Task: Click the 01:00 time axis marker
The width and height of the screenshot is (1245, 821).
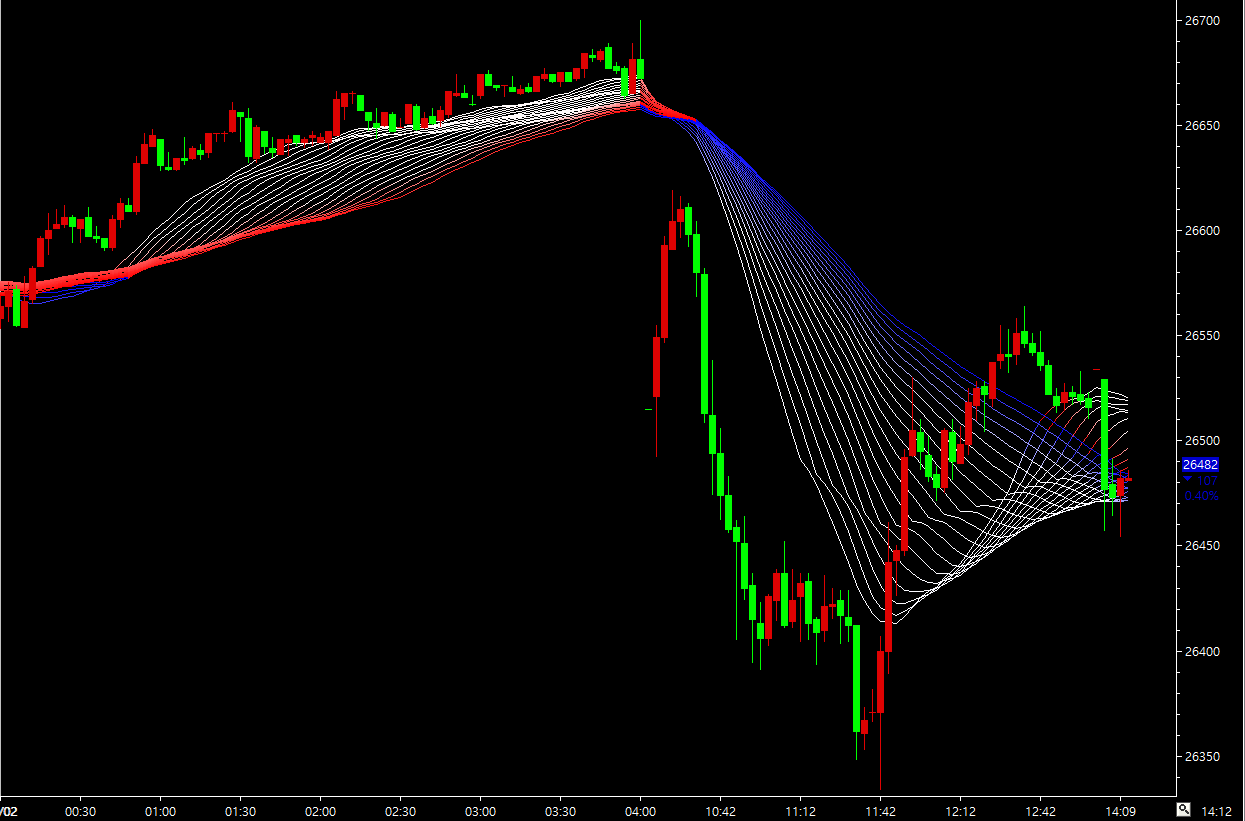Action: 160,810
